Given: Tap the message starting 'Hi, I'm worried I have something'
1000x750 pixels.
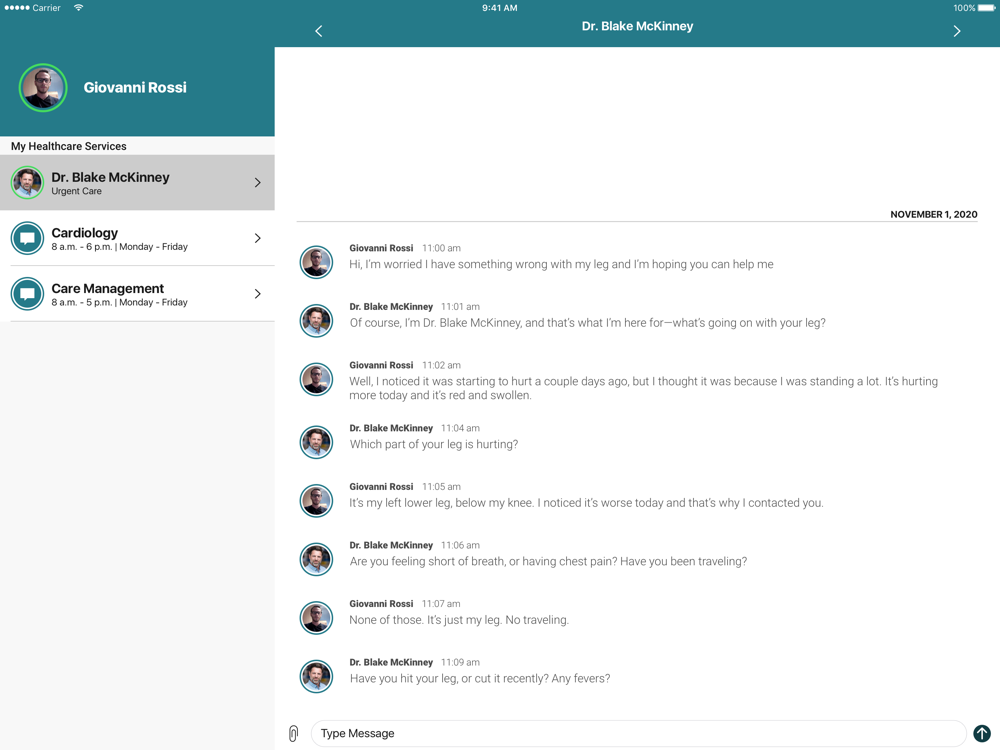Looking at the screenshot, I should [561, 264].
